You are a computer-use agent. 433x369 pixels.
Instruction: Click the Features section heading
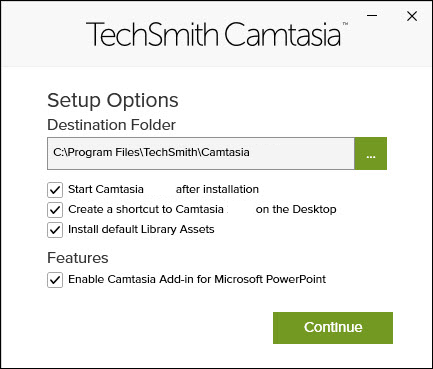click(x=78, y=258)
